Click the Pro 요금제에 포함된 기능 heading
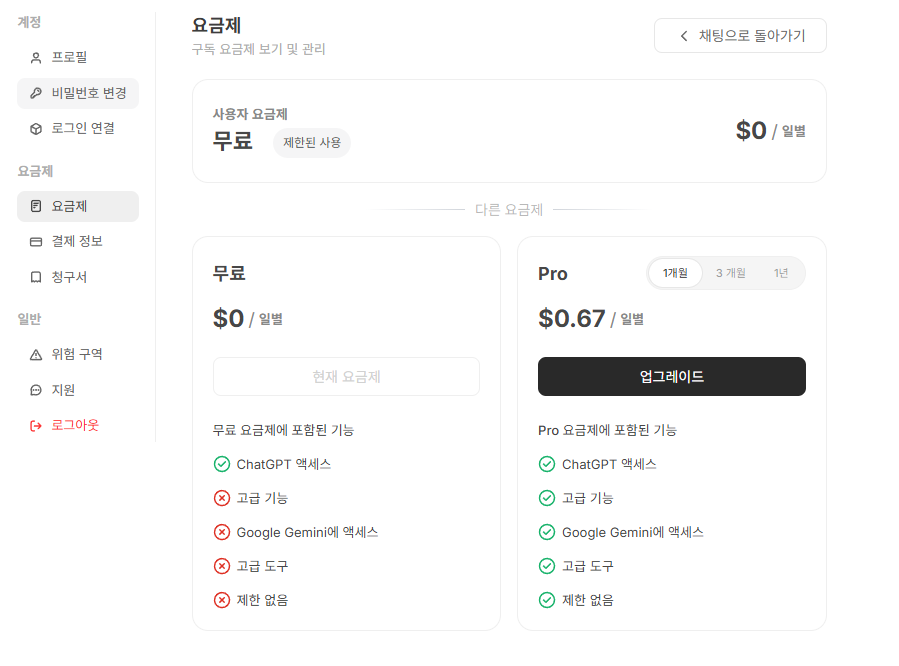 (x=607, y=430)
